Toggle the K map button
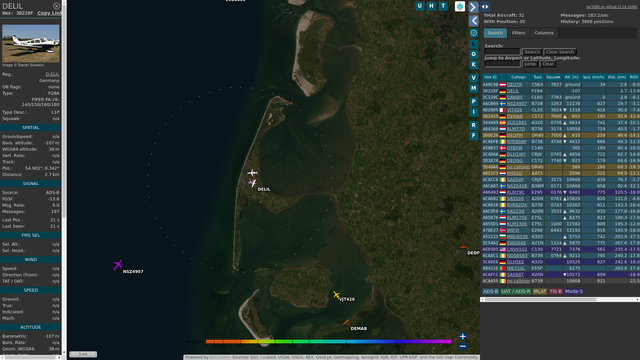This screenshot has height=360, width=640. click(473, 64)
